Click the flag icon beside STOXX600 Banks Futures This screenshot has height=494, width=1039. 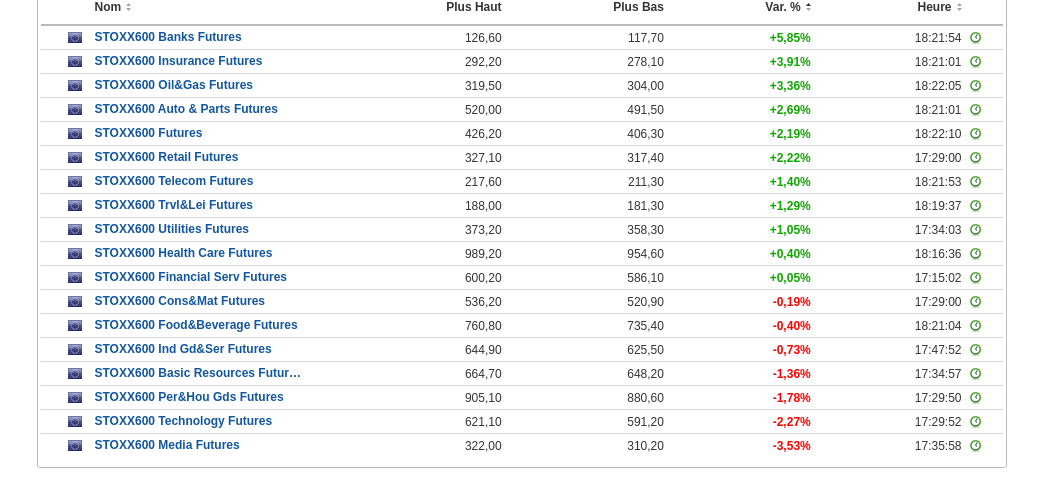(75, 38)
